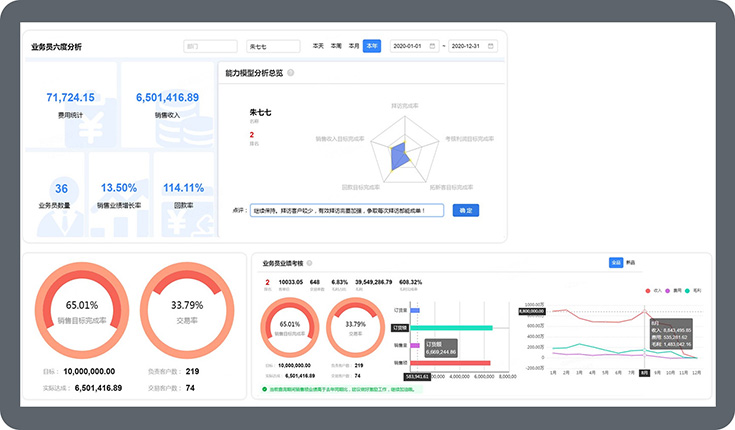Select the 本年 time range tab
Viewport: 735px width, 430px height.
(x=372, y=46)
